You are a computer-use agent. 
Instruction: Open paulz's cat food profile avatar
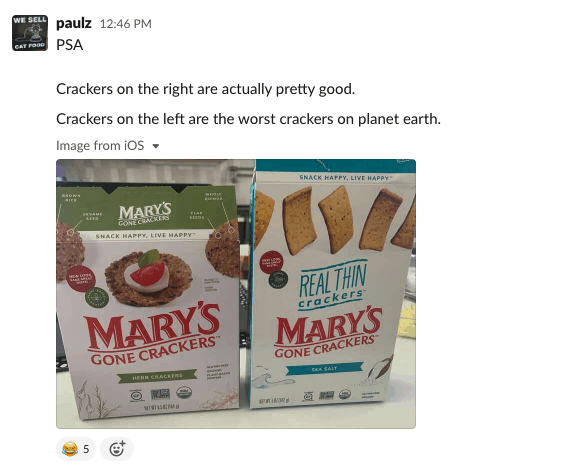[30, 33]
